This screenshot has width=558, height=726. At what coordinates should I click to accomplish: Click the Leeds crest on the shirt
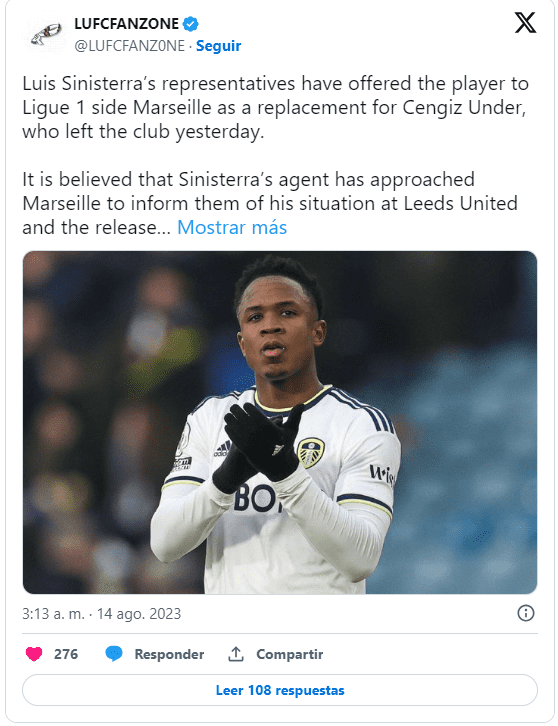pyautogui.click(x=311, y=453)
